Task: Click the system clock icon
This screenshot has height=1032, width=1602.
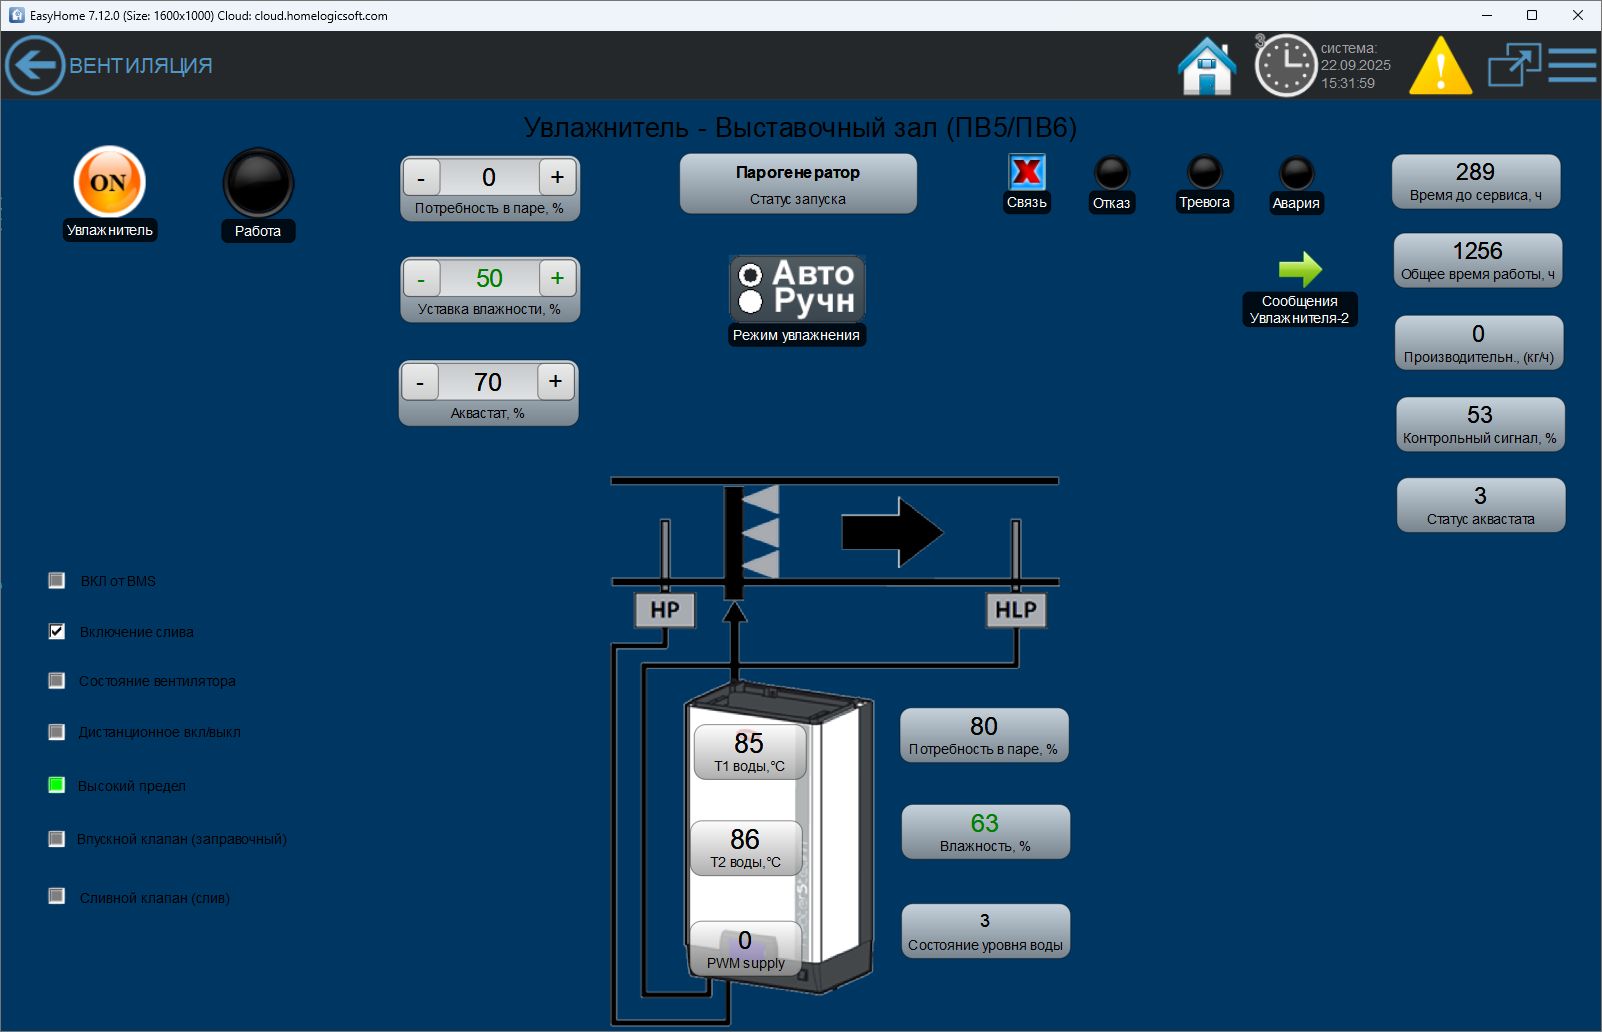Action: [1285, 66]
